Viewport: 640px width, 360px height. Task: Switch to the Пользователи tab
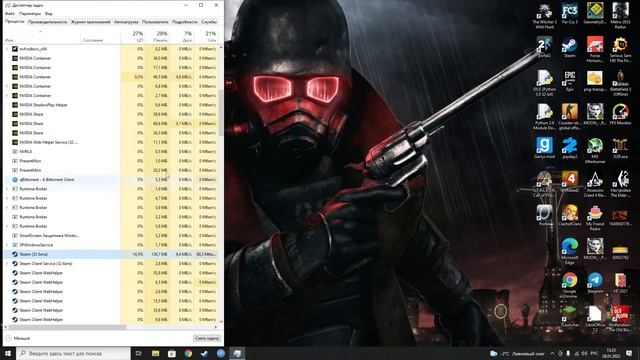click(155, 22)
